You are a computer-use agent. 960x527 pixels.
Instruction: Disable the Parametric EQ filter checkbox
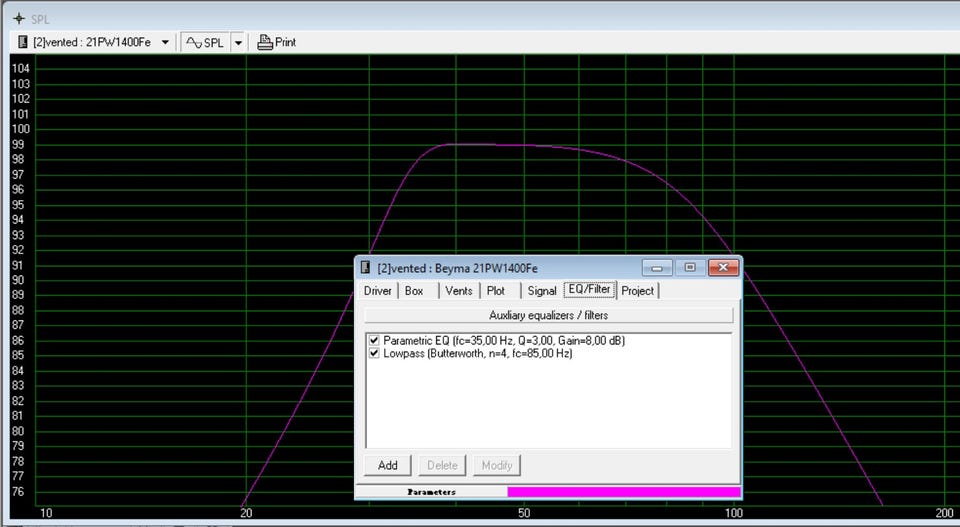[x=374, y=341]
